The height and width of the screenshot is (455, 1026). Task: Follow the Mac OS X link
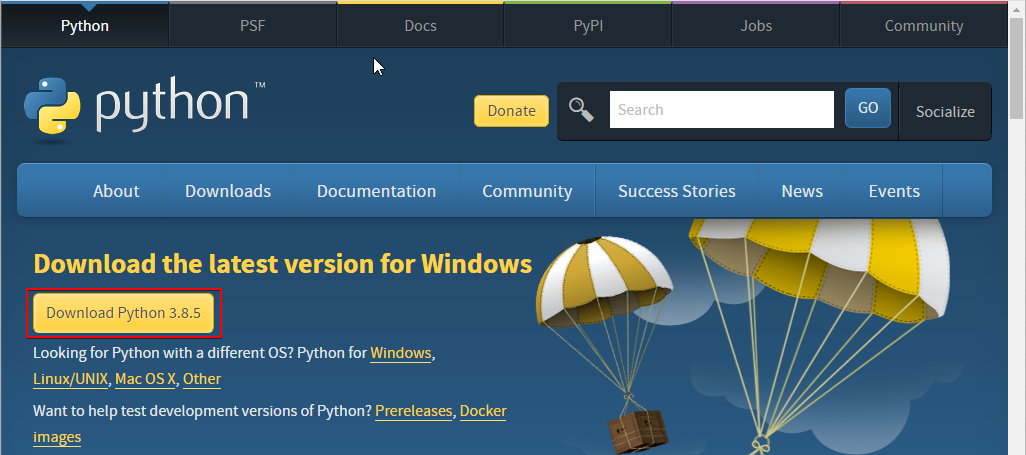pyautogui.click(x=145, y=379)
